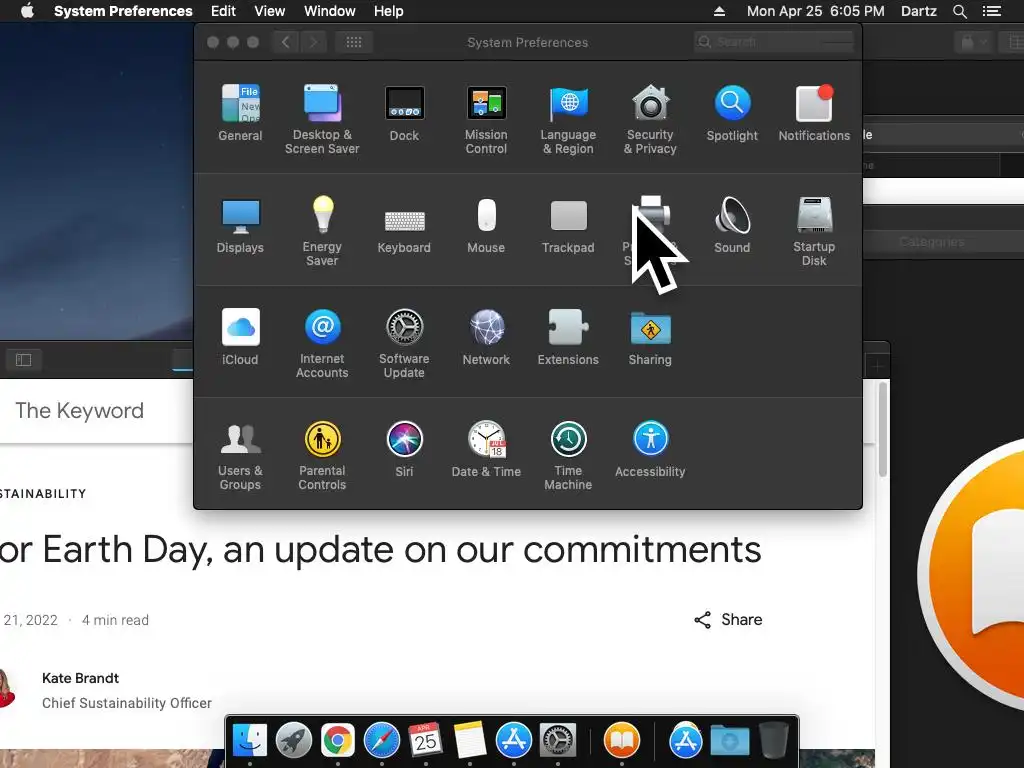This screenshot has width=1024, height=768.
Task: Open Users & Groups preferences
Action: tap(240, 455)
